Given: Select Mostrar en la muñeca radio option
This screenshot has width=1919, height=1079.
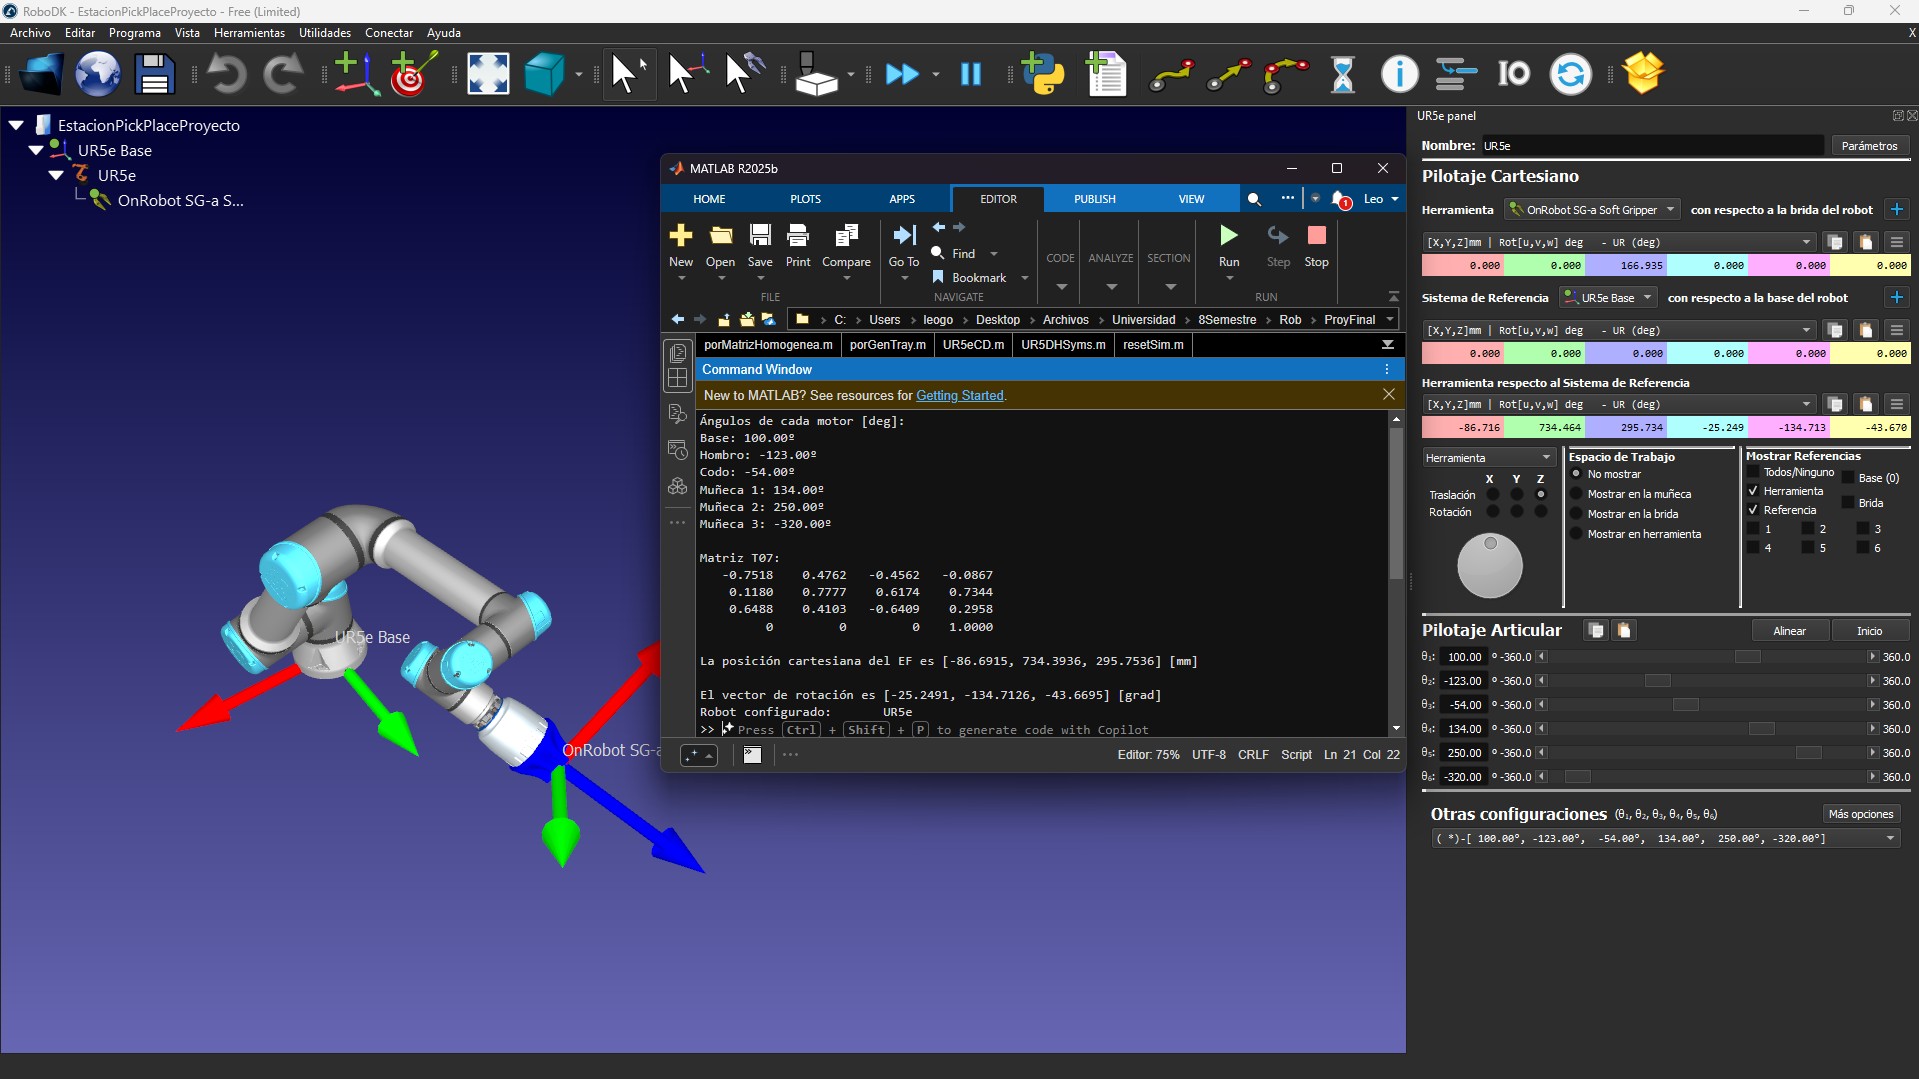Looking at the screenshot, I should pyautogui.click(x=1576, y=494).
